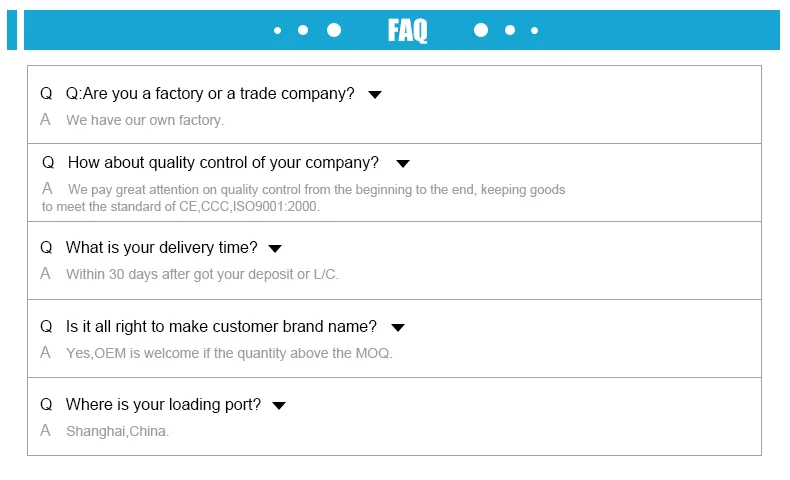Screen dimensions: 790x480
Task: Click the Q icon beside brand name question
Action: click(46, 327)
